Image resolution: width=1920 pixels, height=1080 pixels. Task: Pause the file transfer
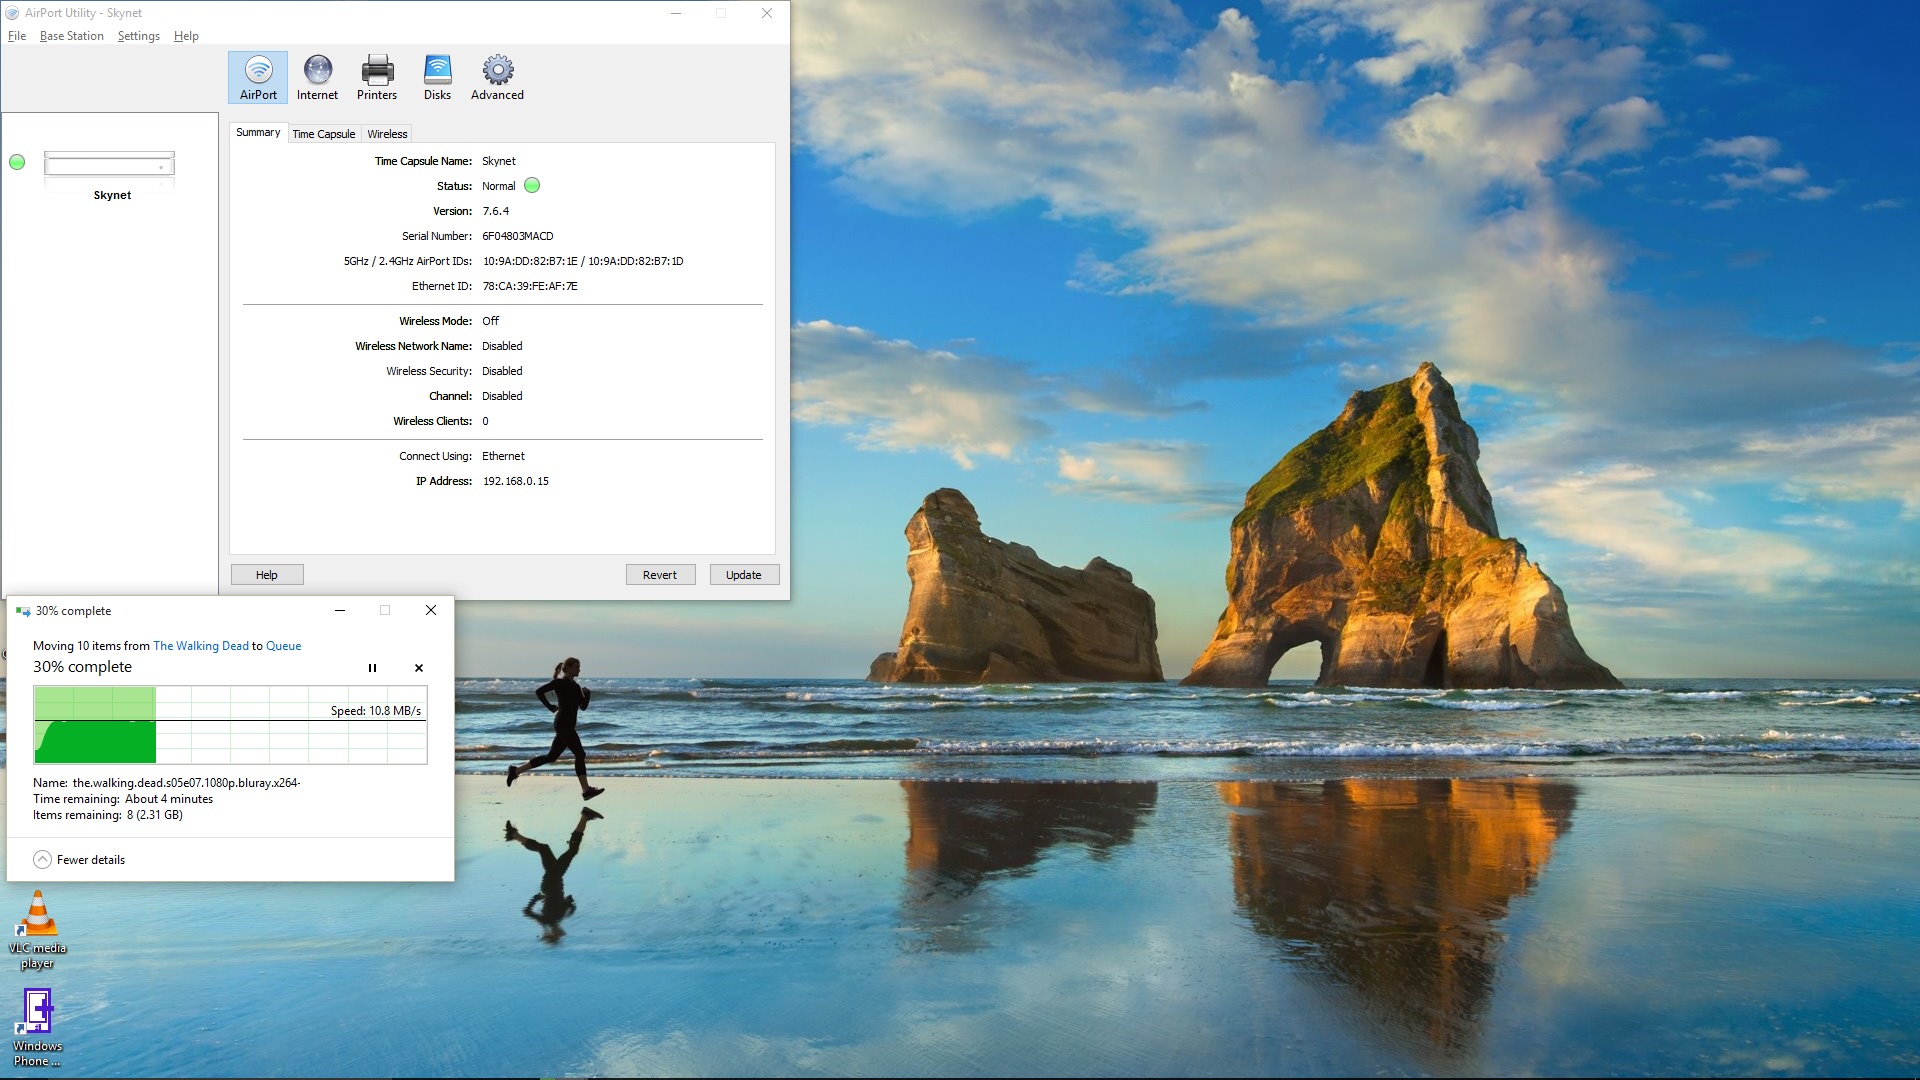point(372,668)
